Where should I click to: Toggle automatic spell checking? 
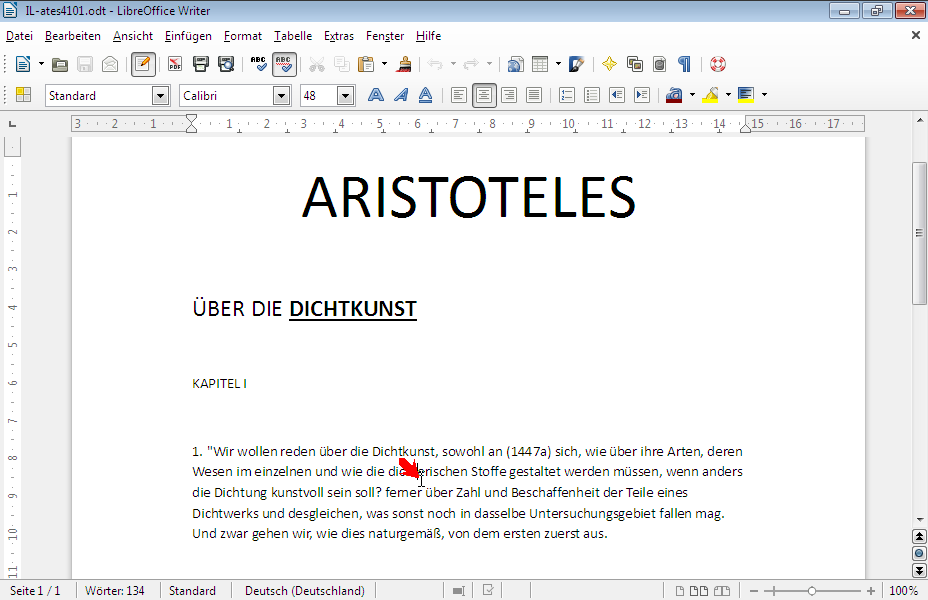(x=284, y=64)
